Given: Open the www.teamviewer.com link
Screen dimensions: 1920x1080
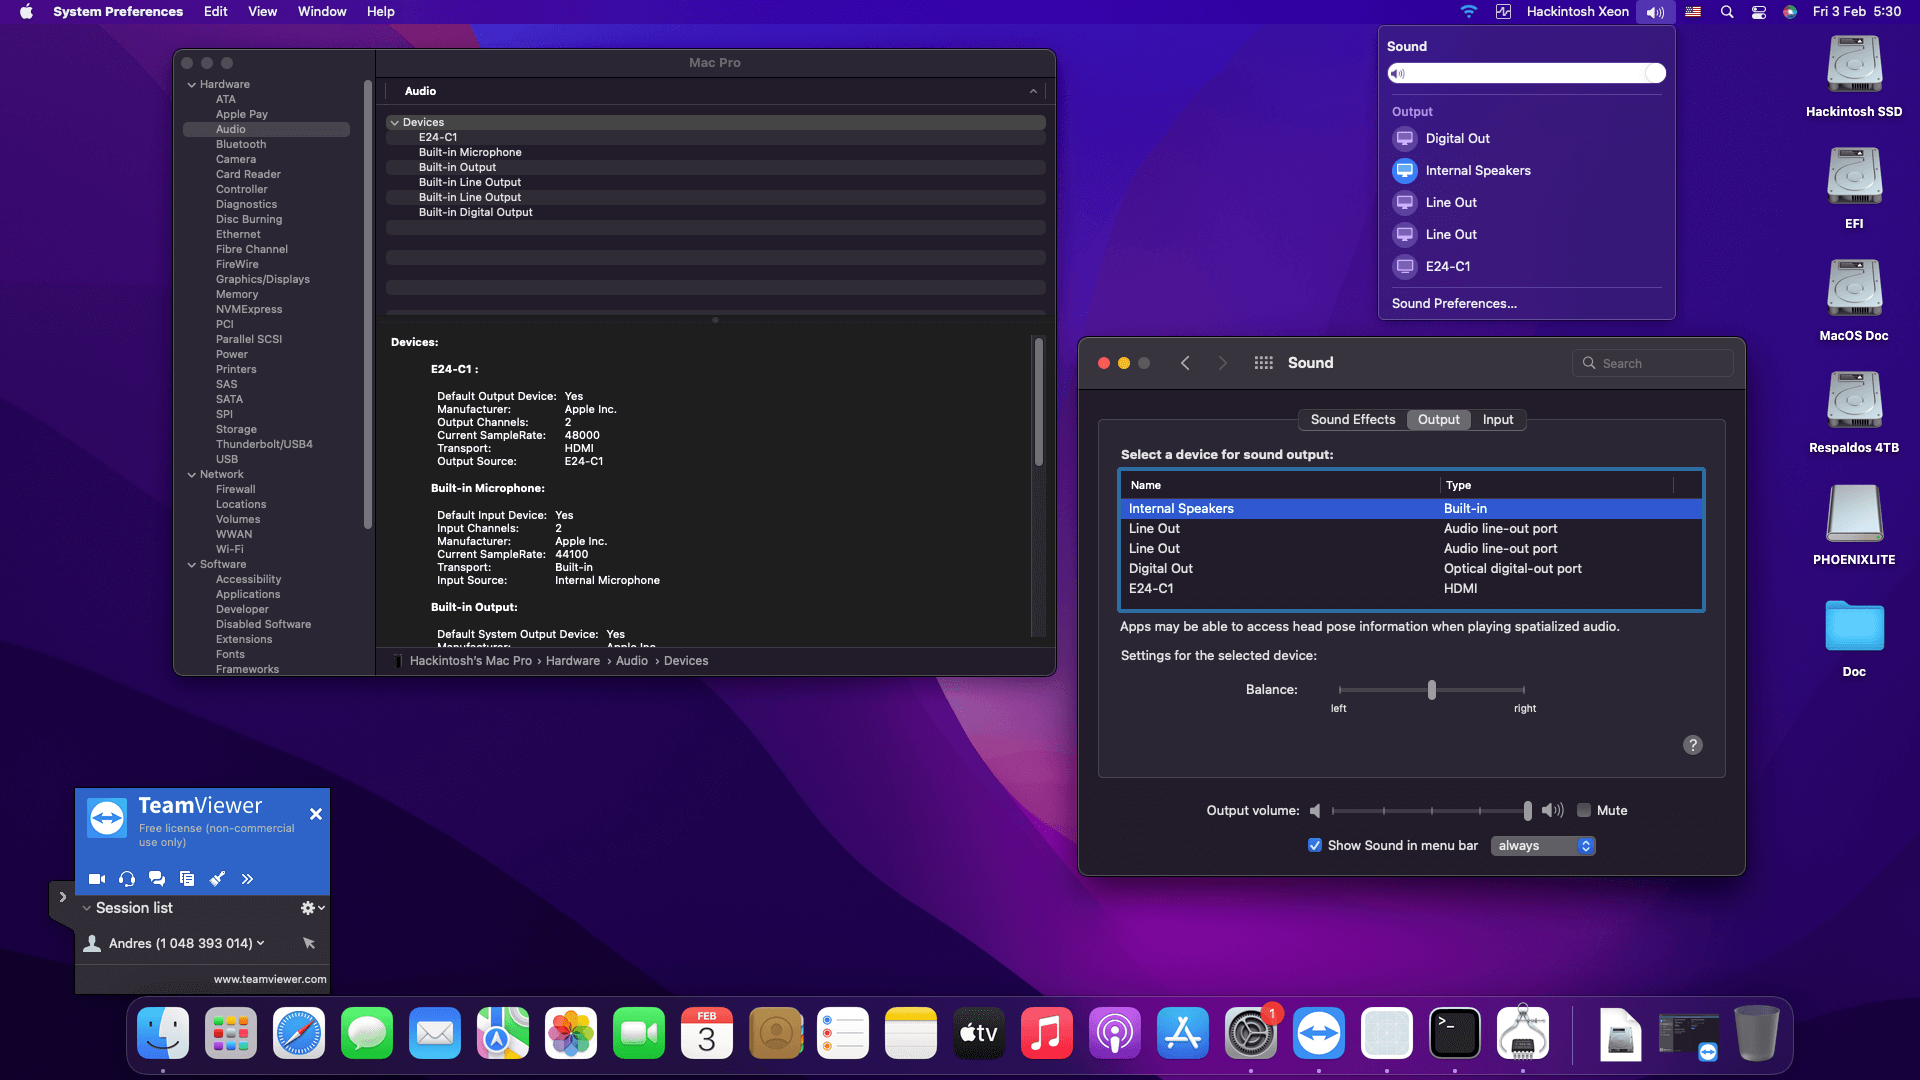Looking at the screenshot, I should coord(270,980).
